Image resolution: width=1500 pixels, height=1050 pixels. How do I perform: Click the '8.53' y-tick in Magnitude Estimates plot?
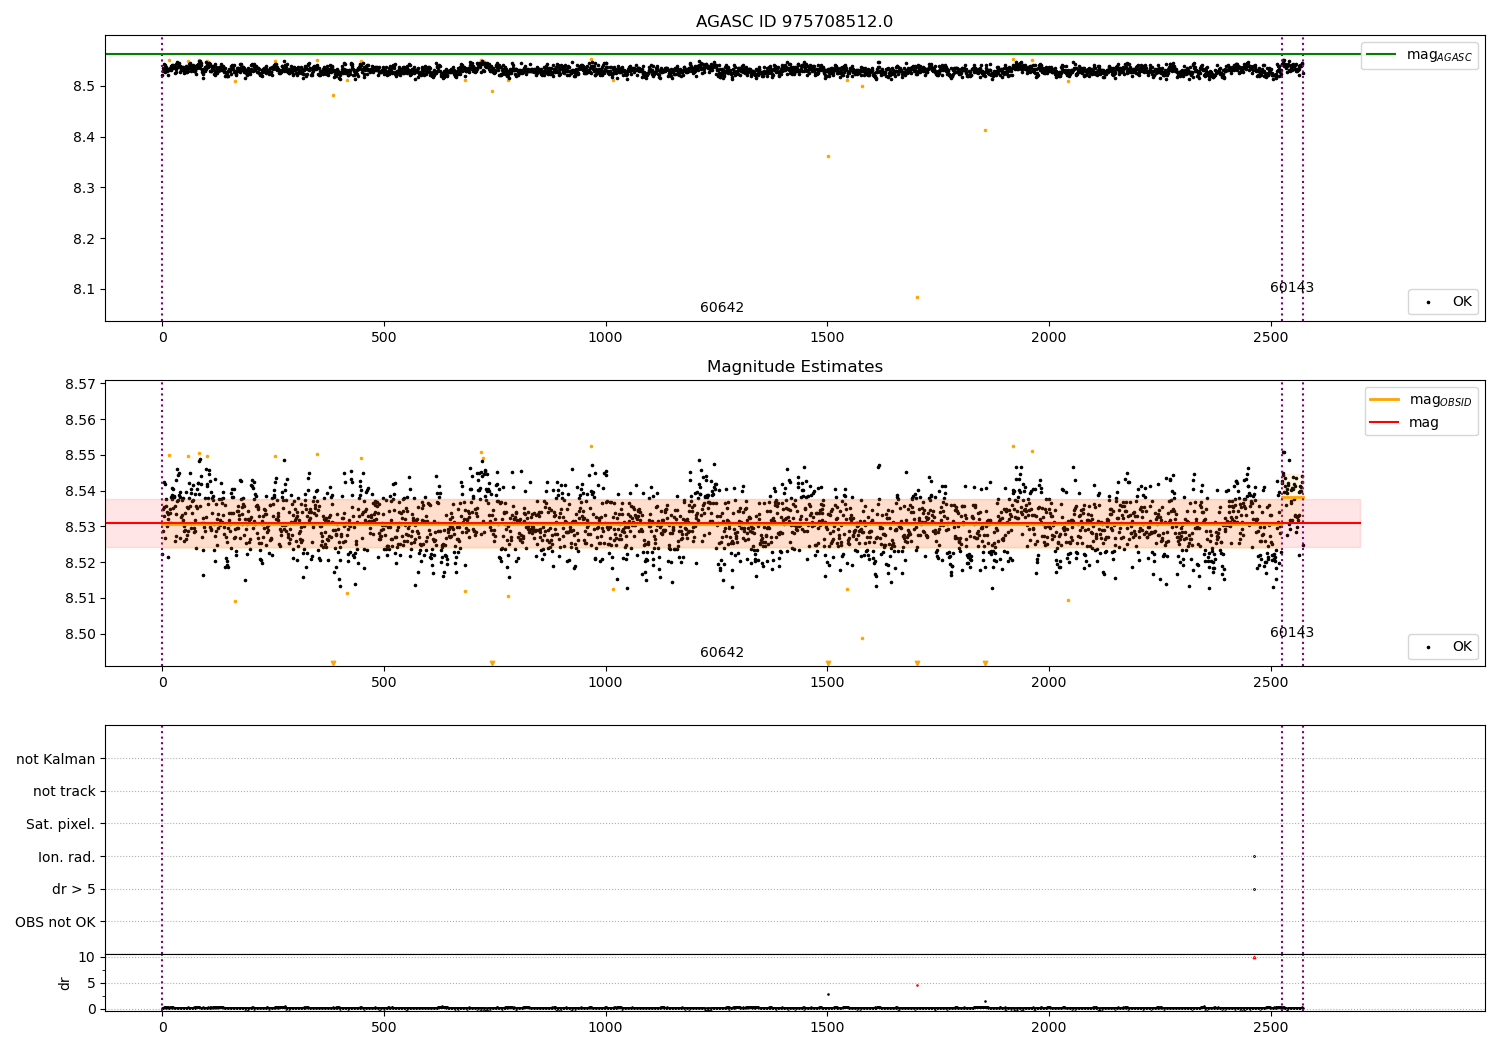pyautogui.click(x=80, y=527)
